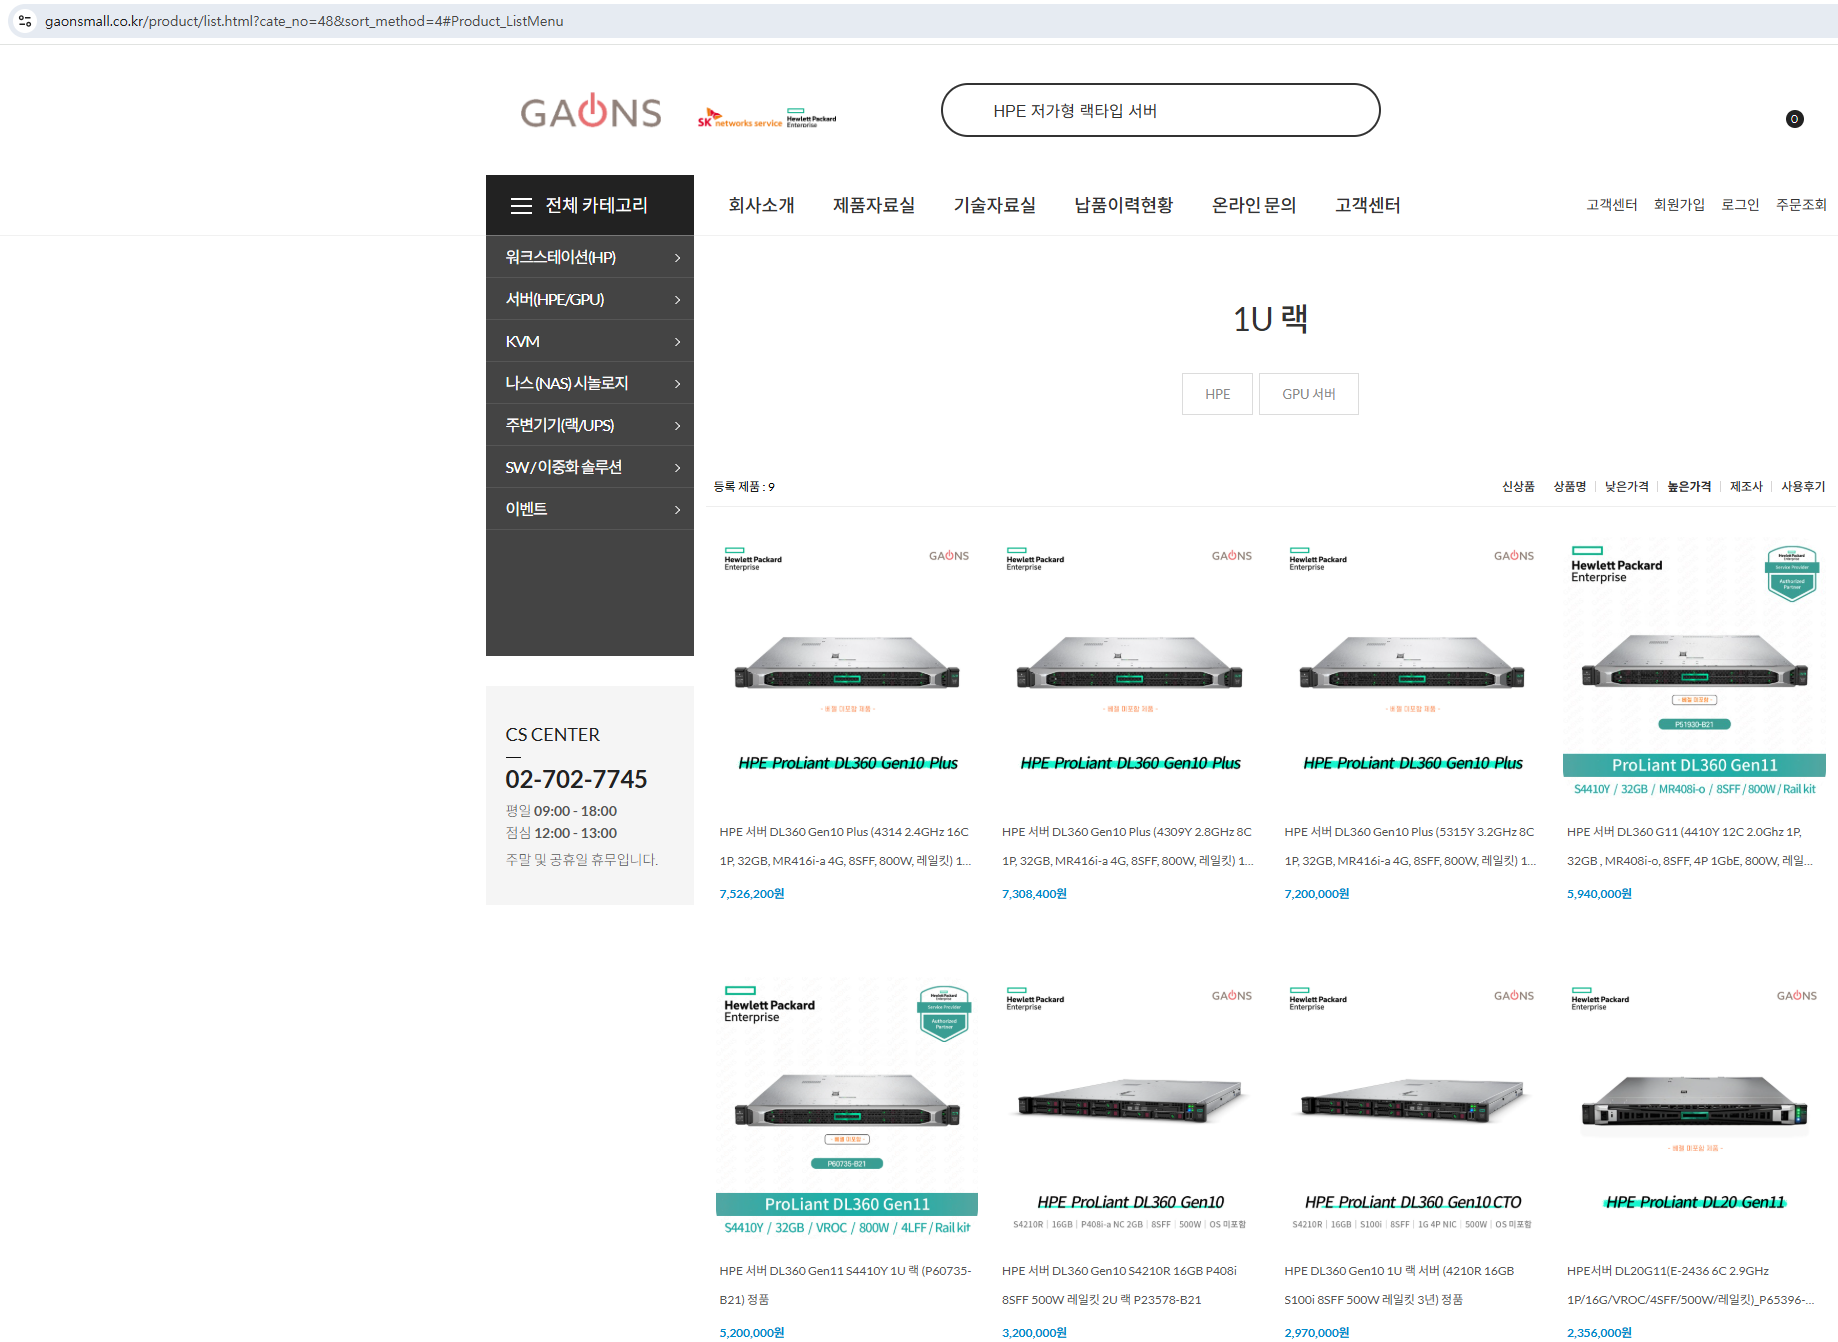
Task: Click the product title HPE 서버 DL360 G11 4410Y
Action: 1691,846
